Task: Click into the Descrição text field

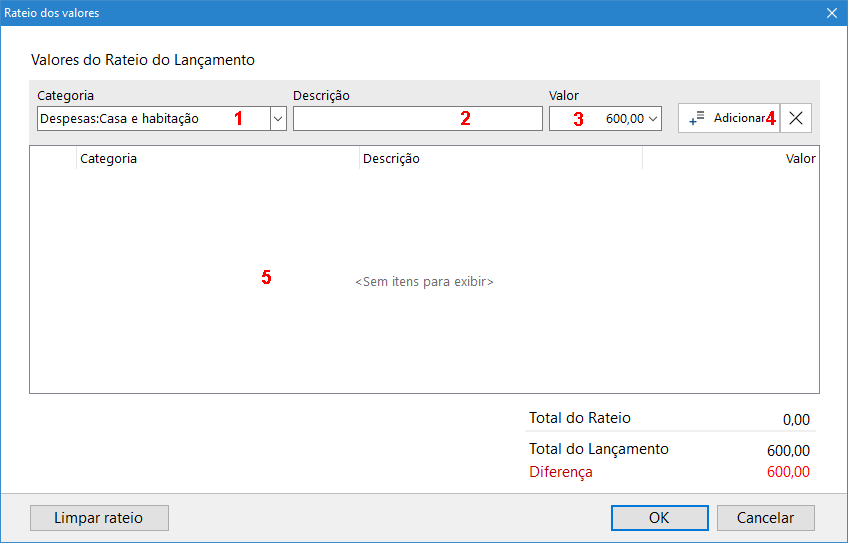Action: (417, 119)
